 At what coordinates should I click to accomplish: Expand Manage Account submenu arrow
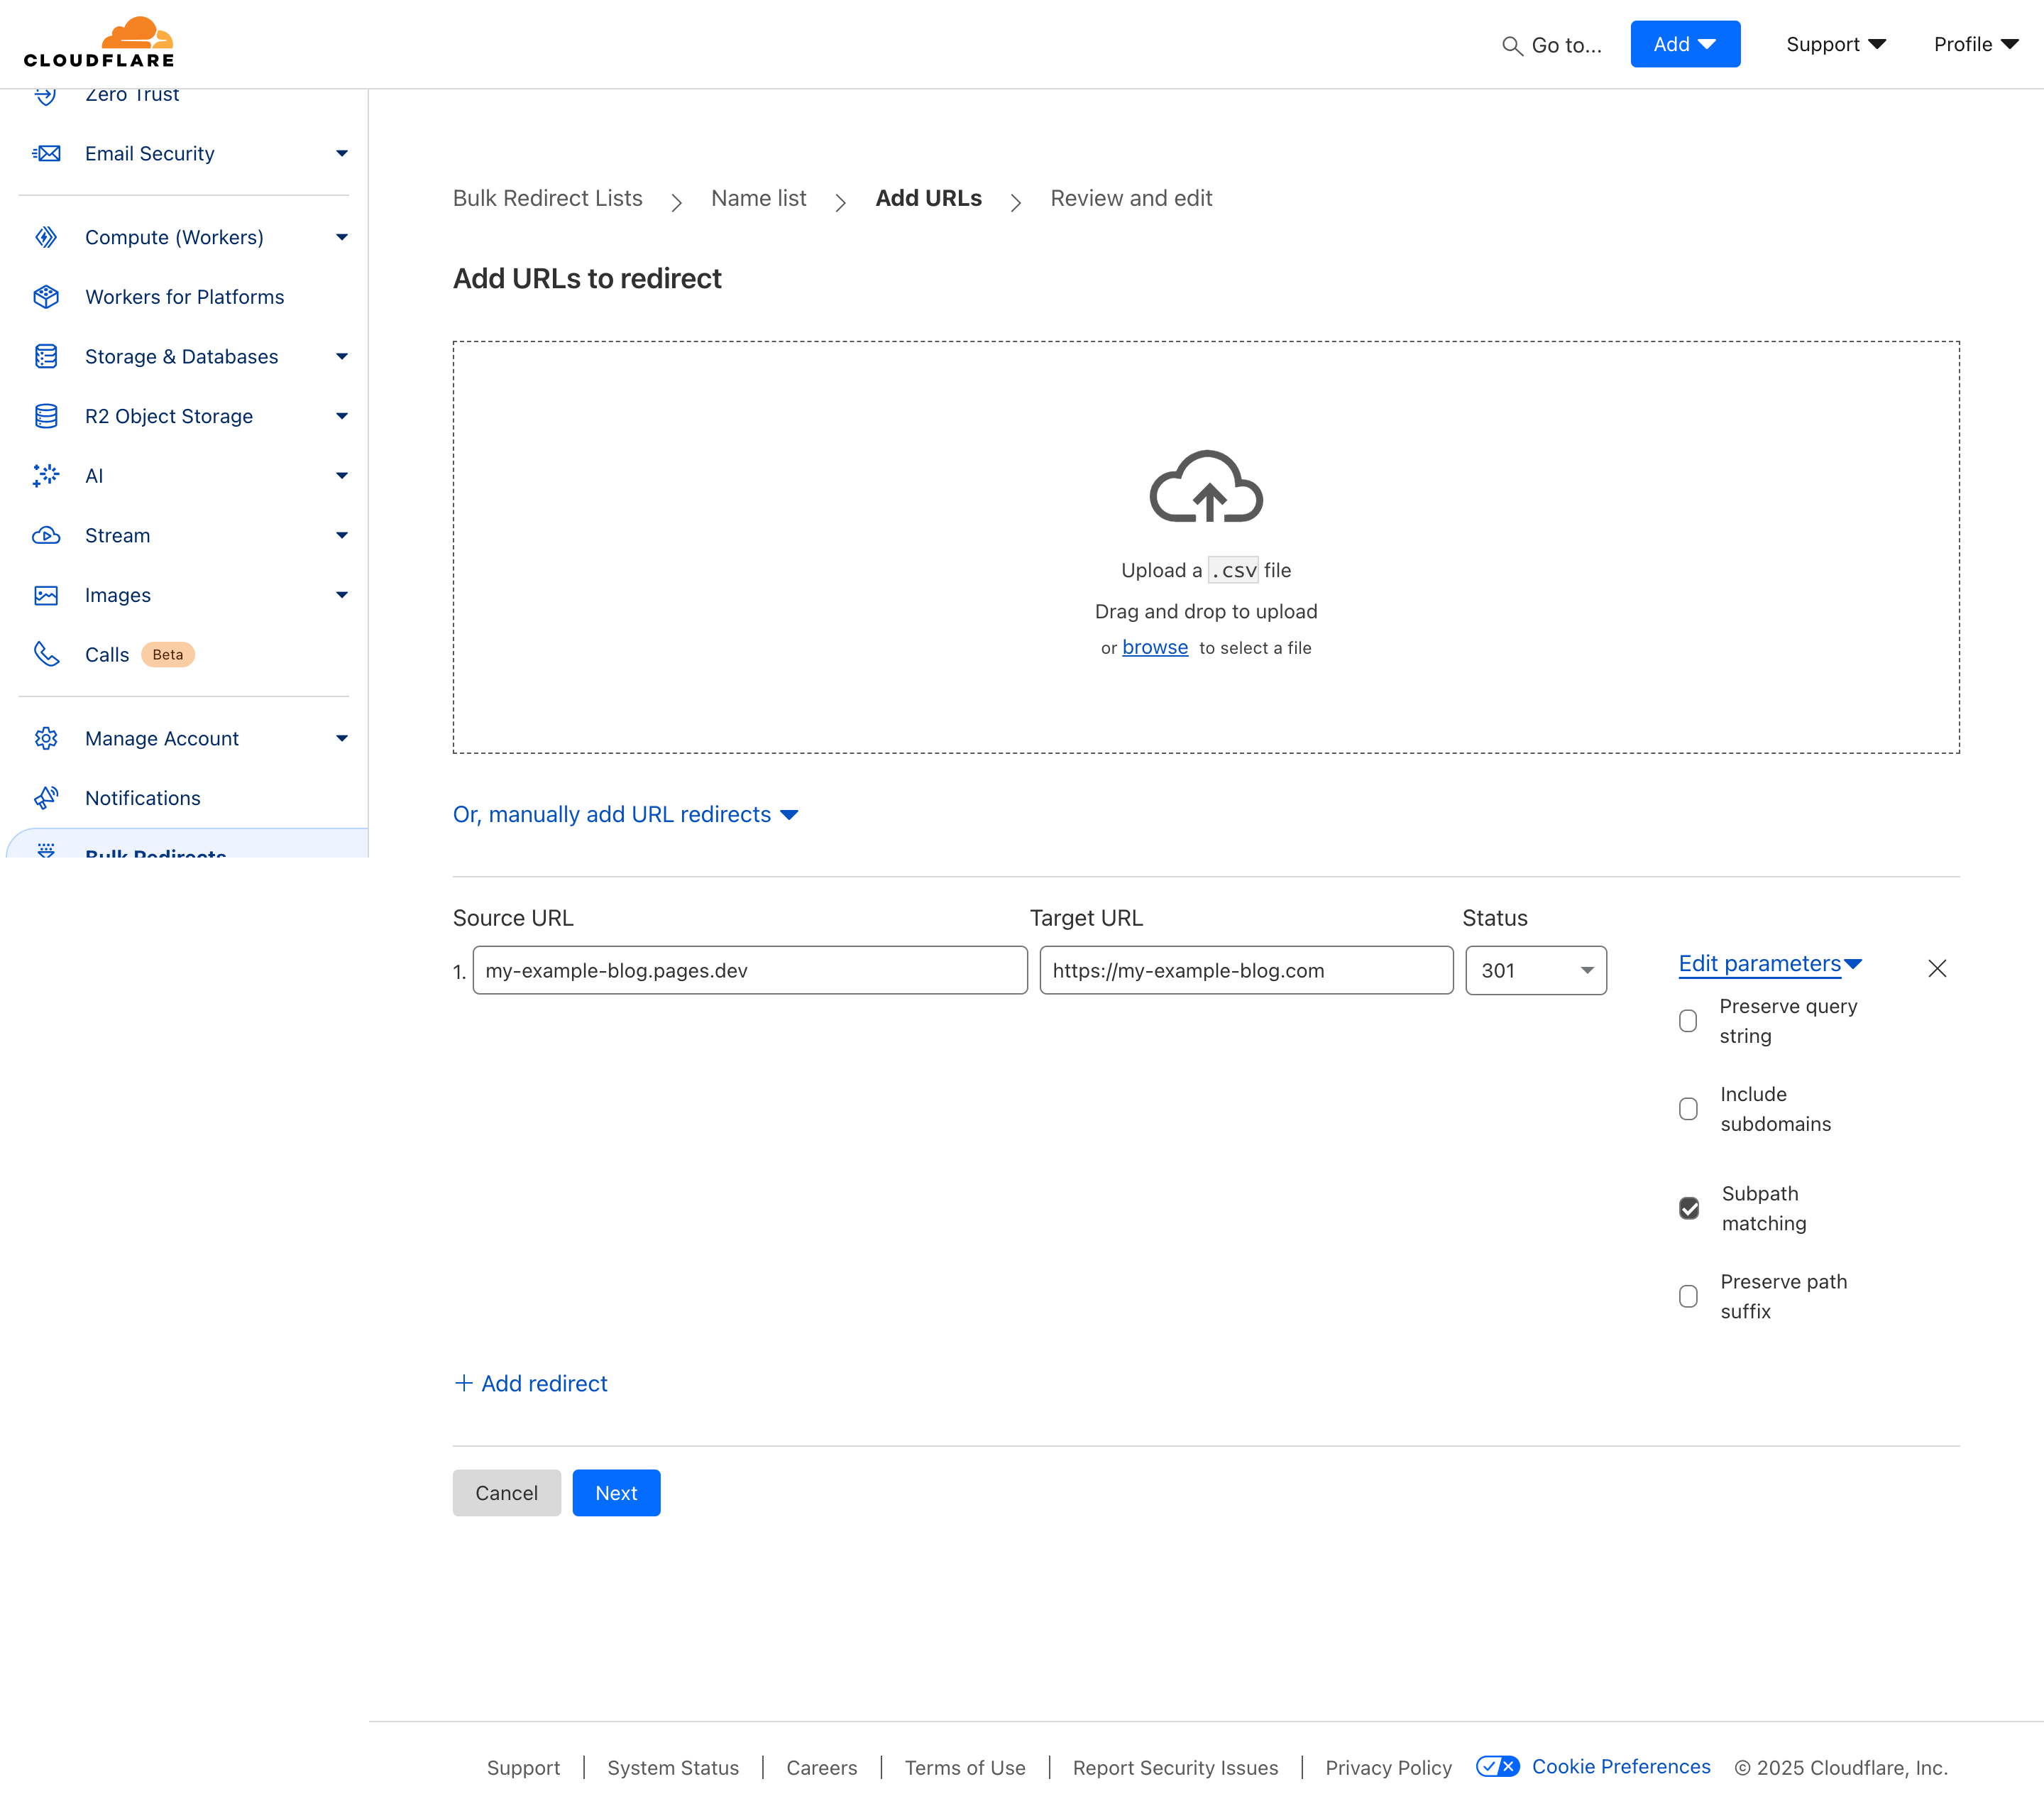click(342, 738)
